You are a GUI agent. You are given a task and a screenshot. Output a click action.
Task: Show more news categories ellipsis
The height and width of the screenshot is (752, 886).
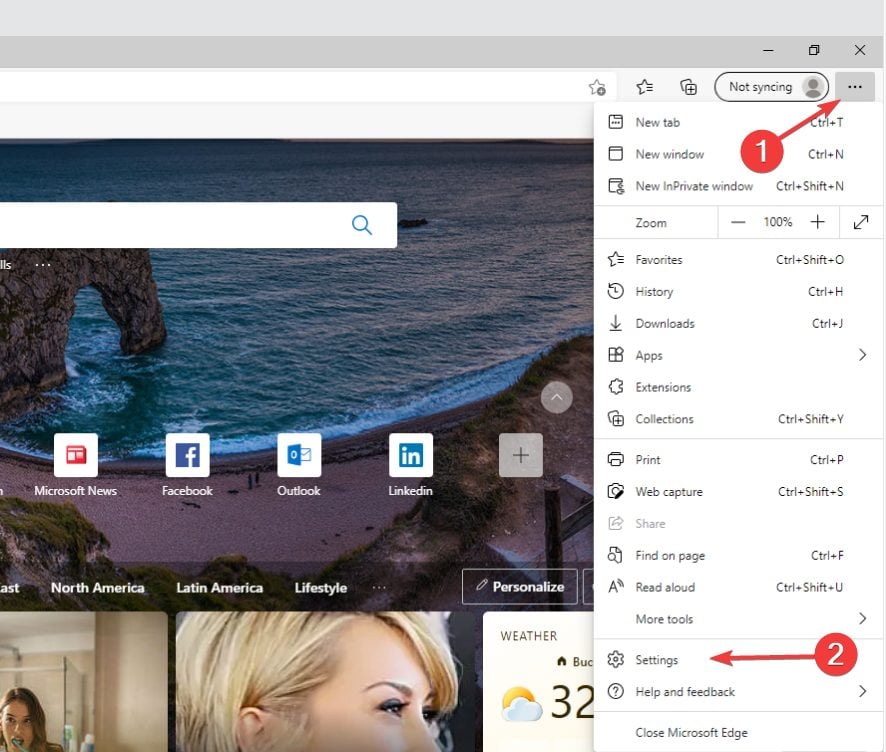click(x=379, y=588)
